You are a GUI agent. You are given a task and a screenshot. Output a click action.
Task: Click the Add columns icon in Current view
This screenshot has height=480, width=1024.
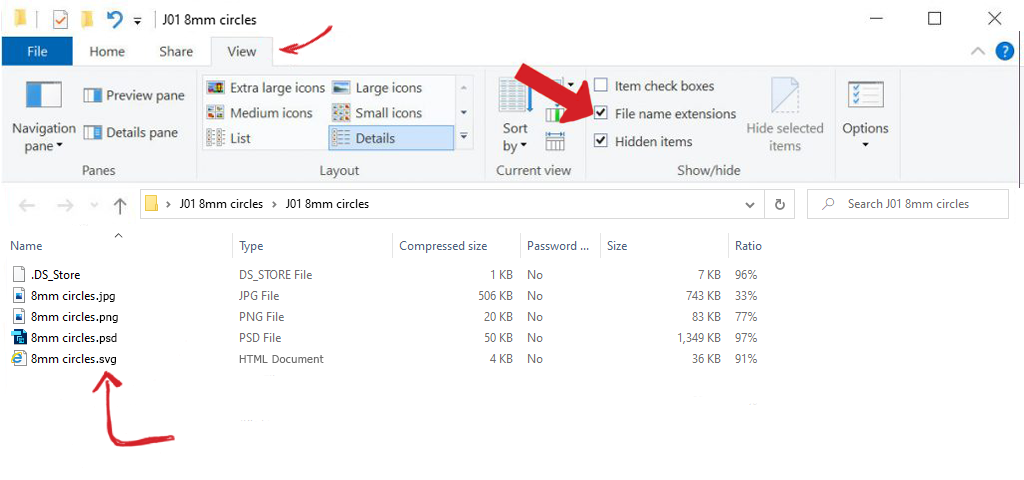click(552, 115)
